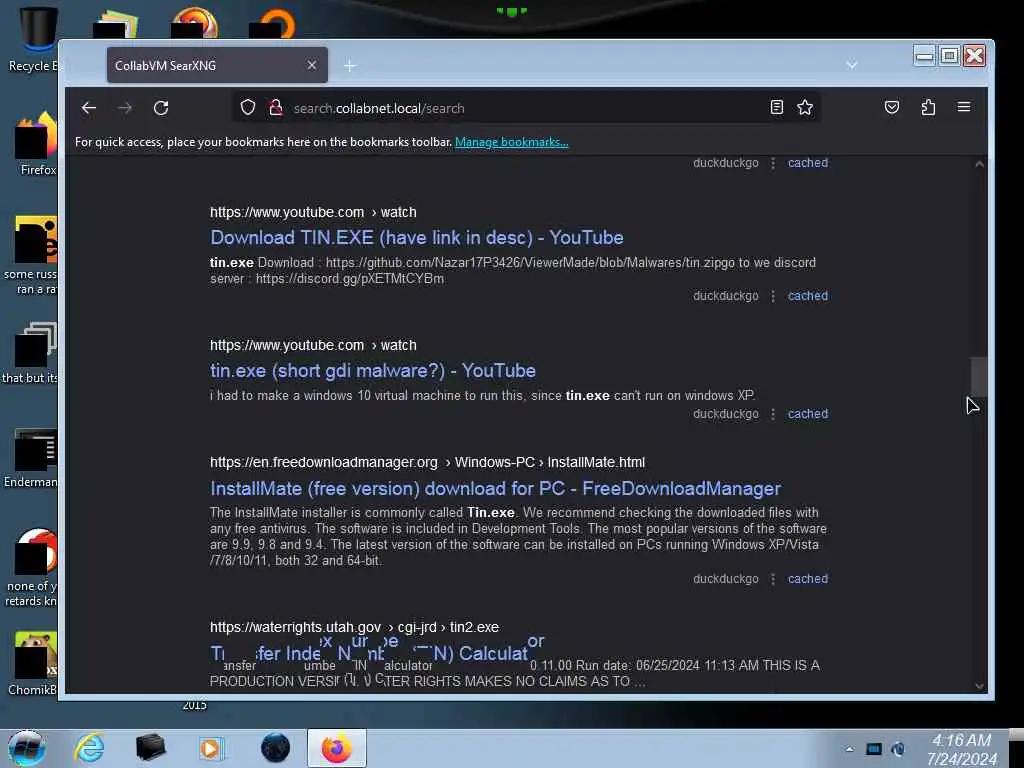Open three-dot menu beside top cached link
1024x768 pixels.
click(773, 163)
